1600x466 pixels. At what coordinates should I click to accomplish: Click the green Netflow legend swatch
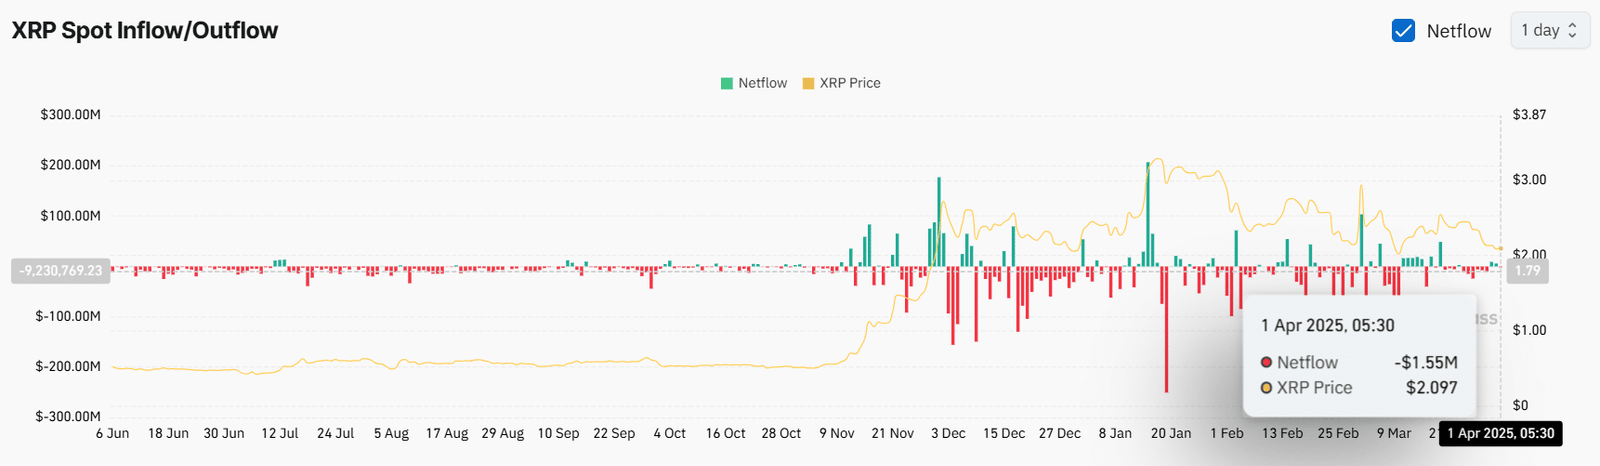tap(727, 83)
